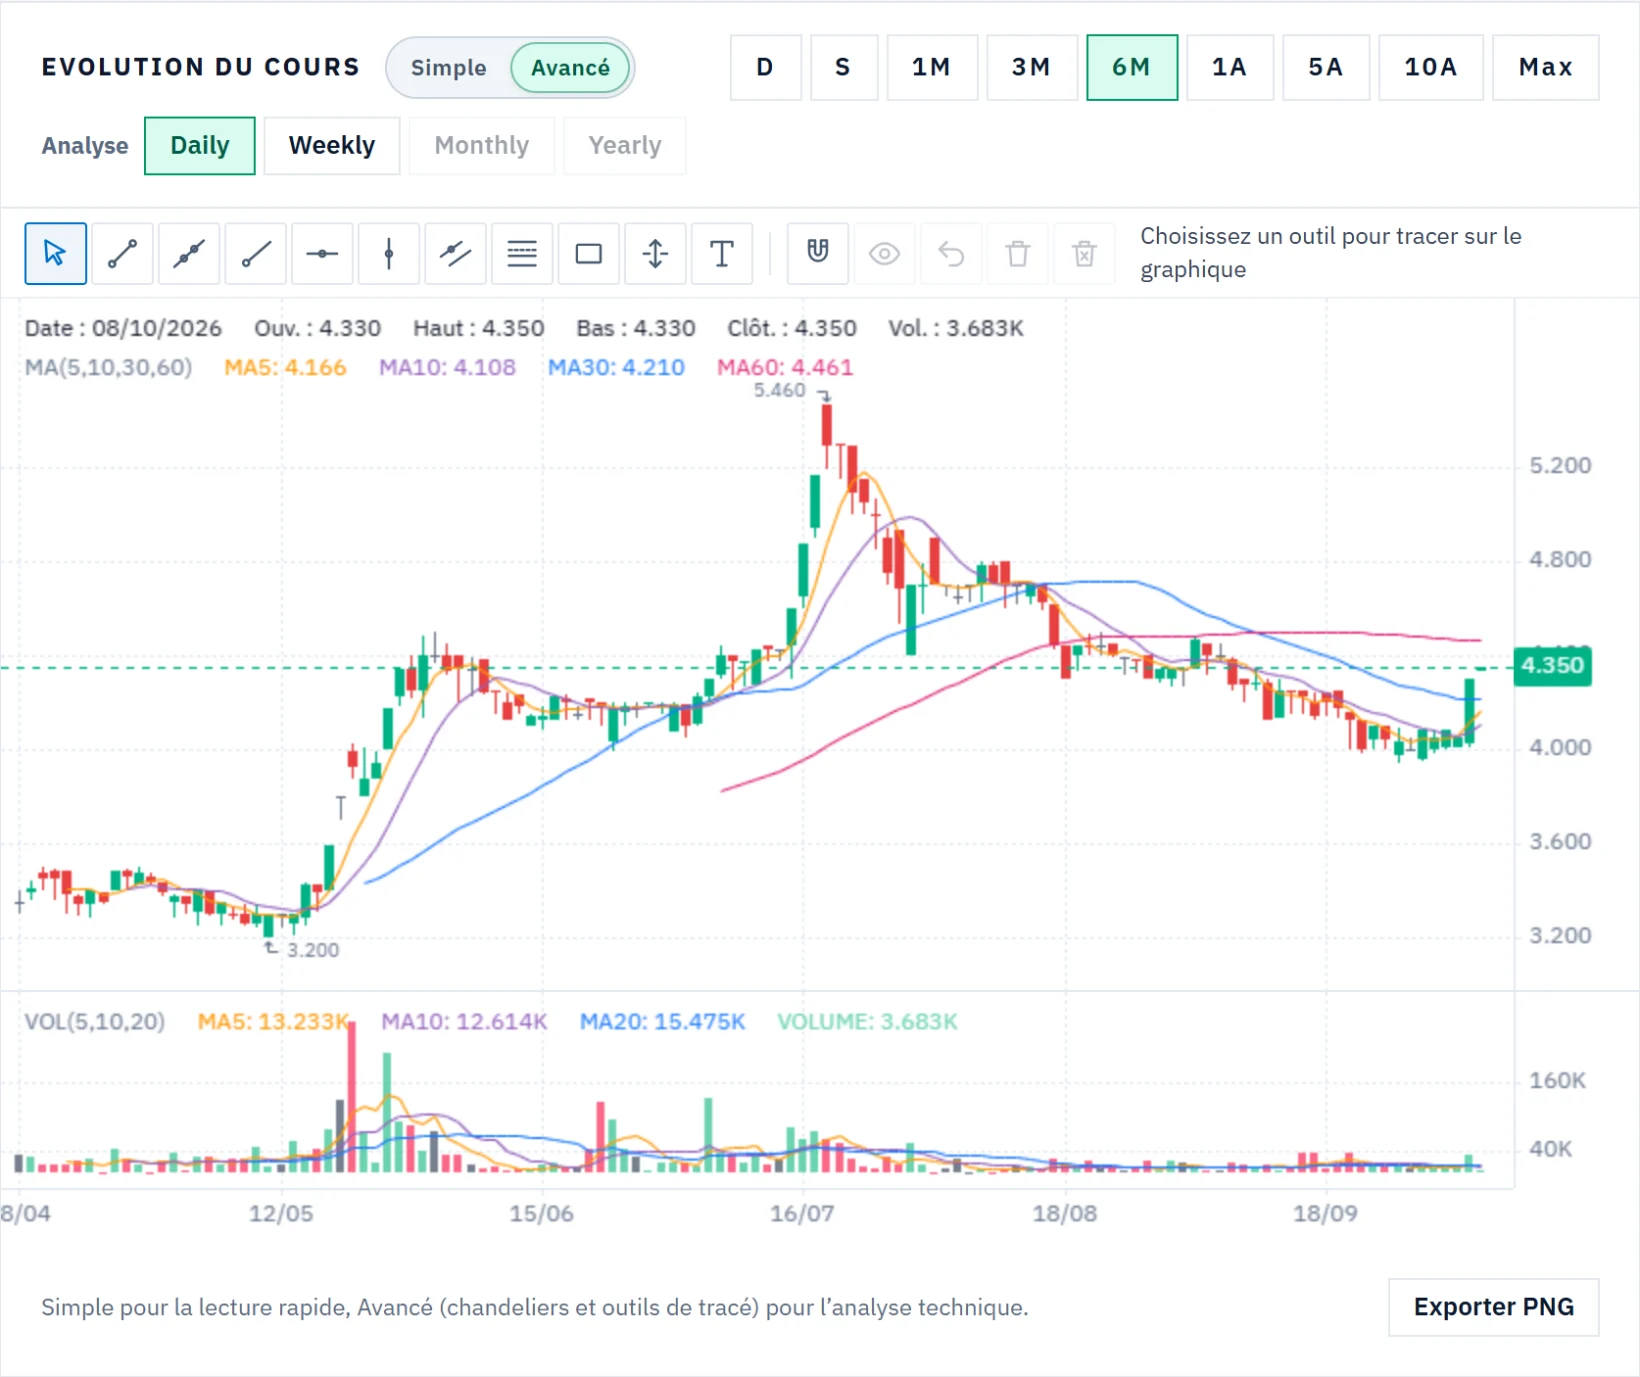Show the Max history range
The image size is (1640, 1377).
tap(1545, 68)
